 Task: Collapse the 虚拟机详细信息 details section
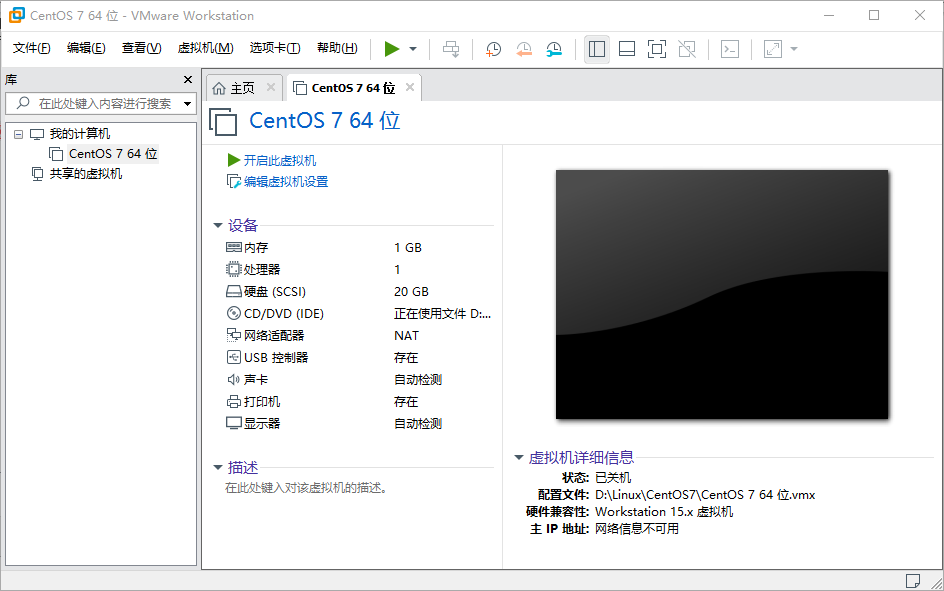pyautogui.click(x=518, y=457)
